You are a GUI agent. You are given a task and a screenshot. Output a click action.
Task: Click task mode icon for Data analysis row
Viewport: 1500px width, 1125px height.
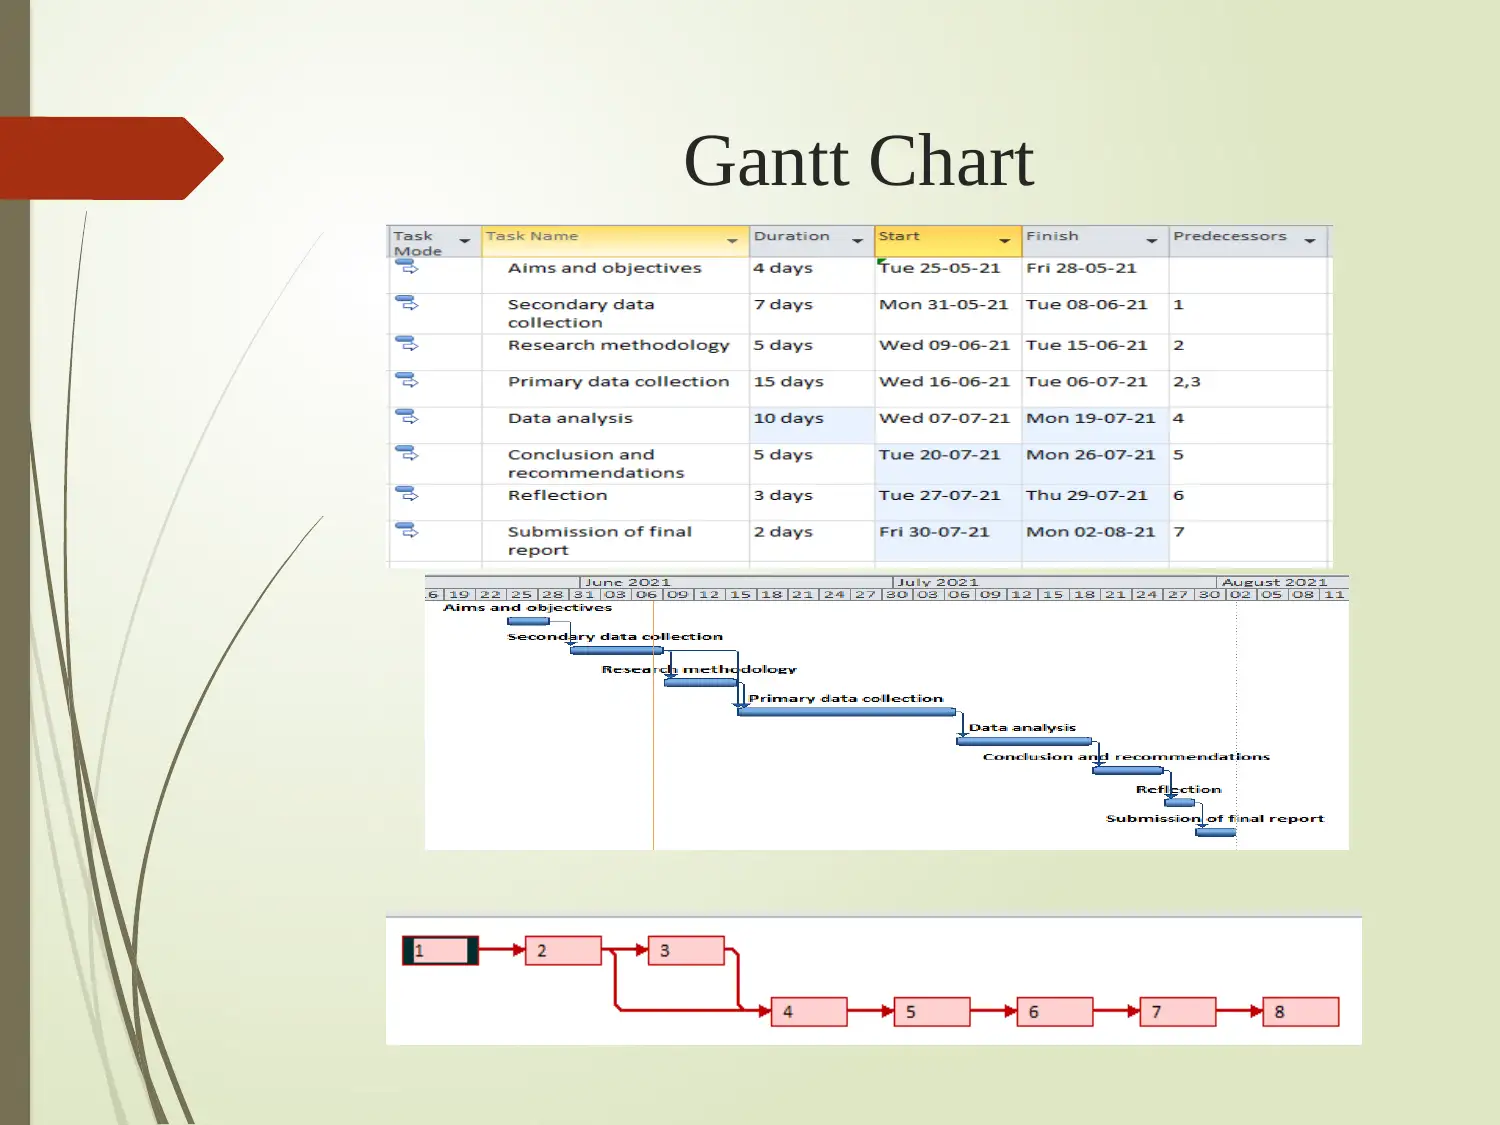(407, 416)
